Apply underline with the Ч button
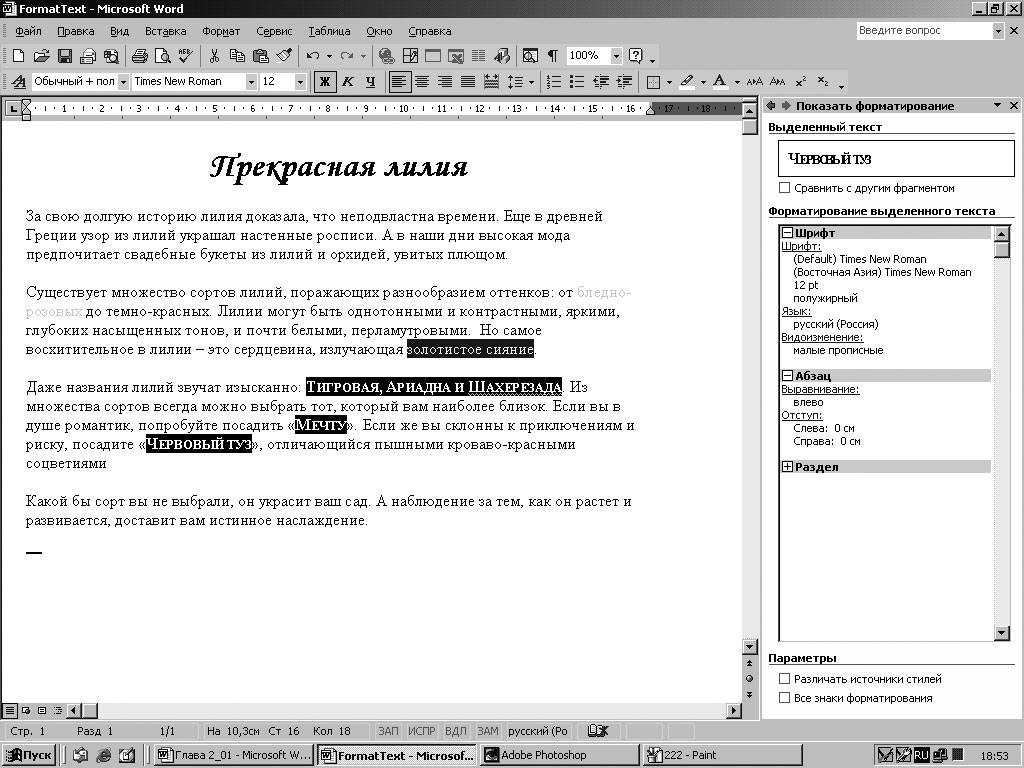1024x768 pixels. pos(370,82)
